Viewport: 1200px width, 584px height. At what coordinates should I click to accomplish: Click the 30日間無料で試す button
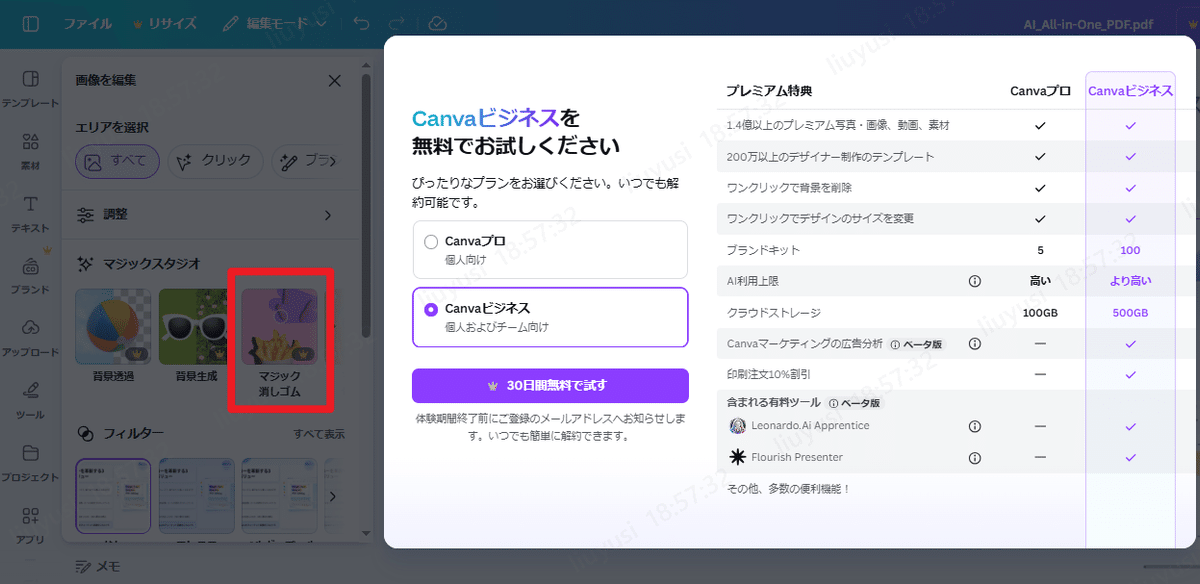coord(550,386)
